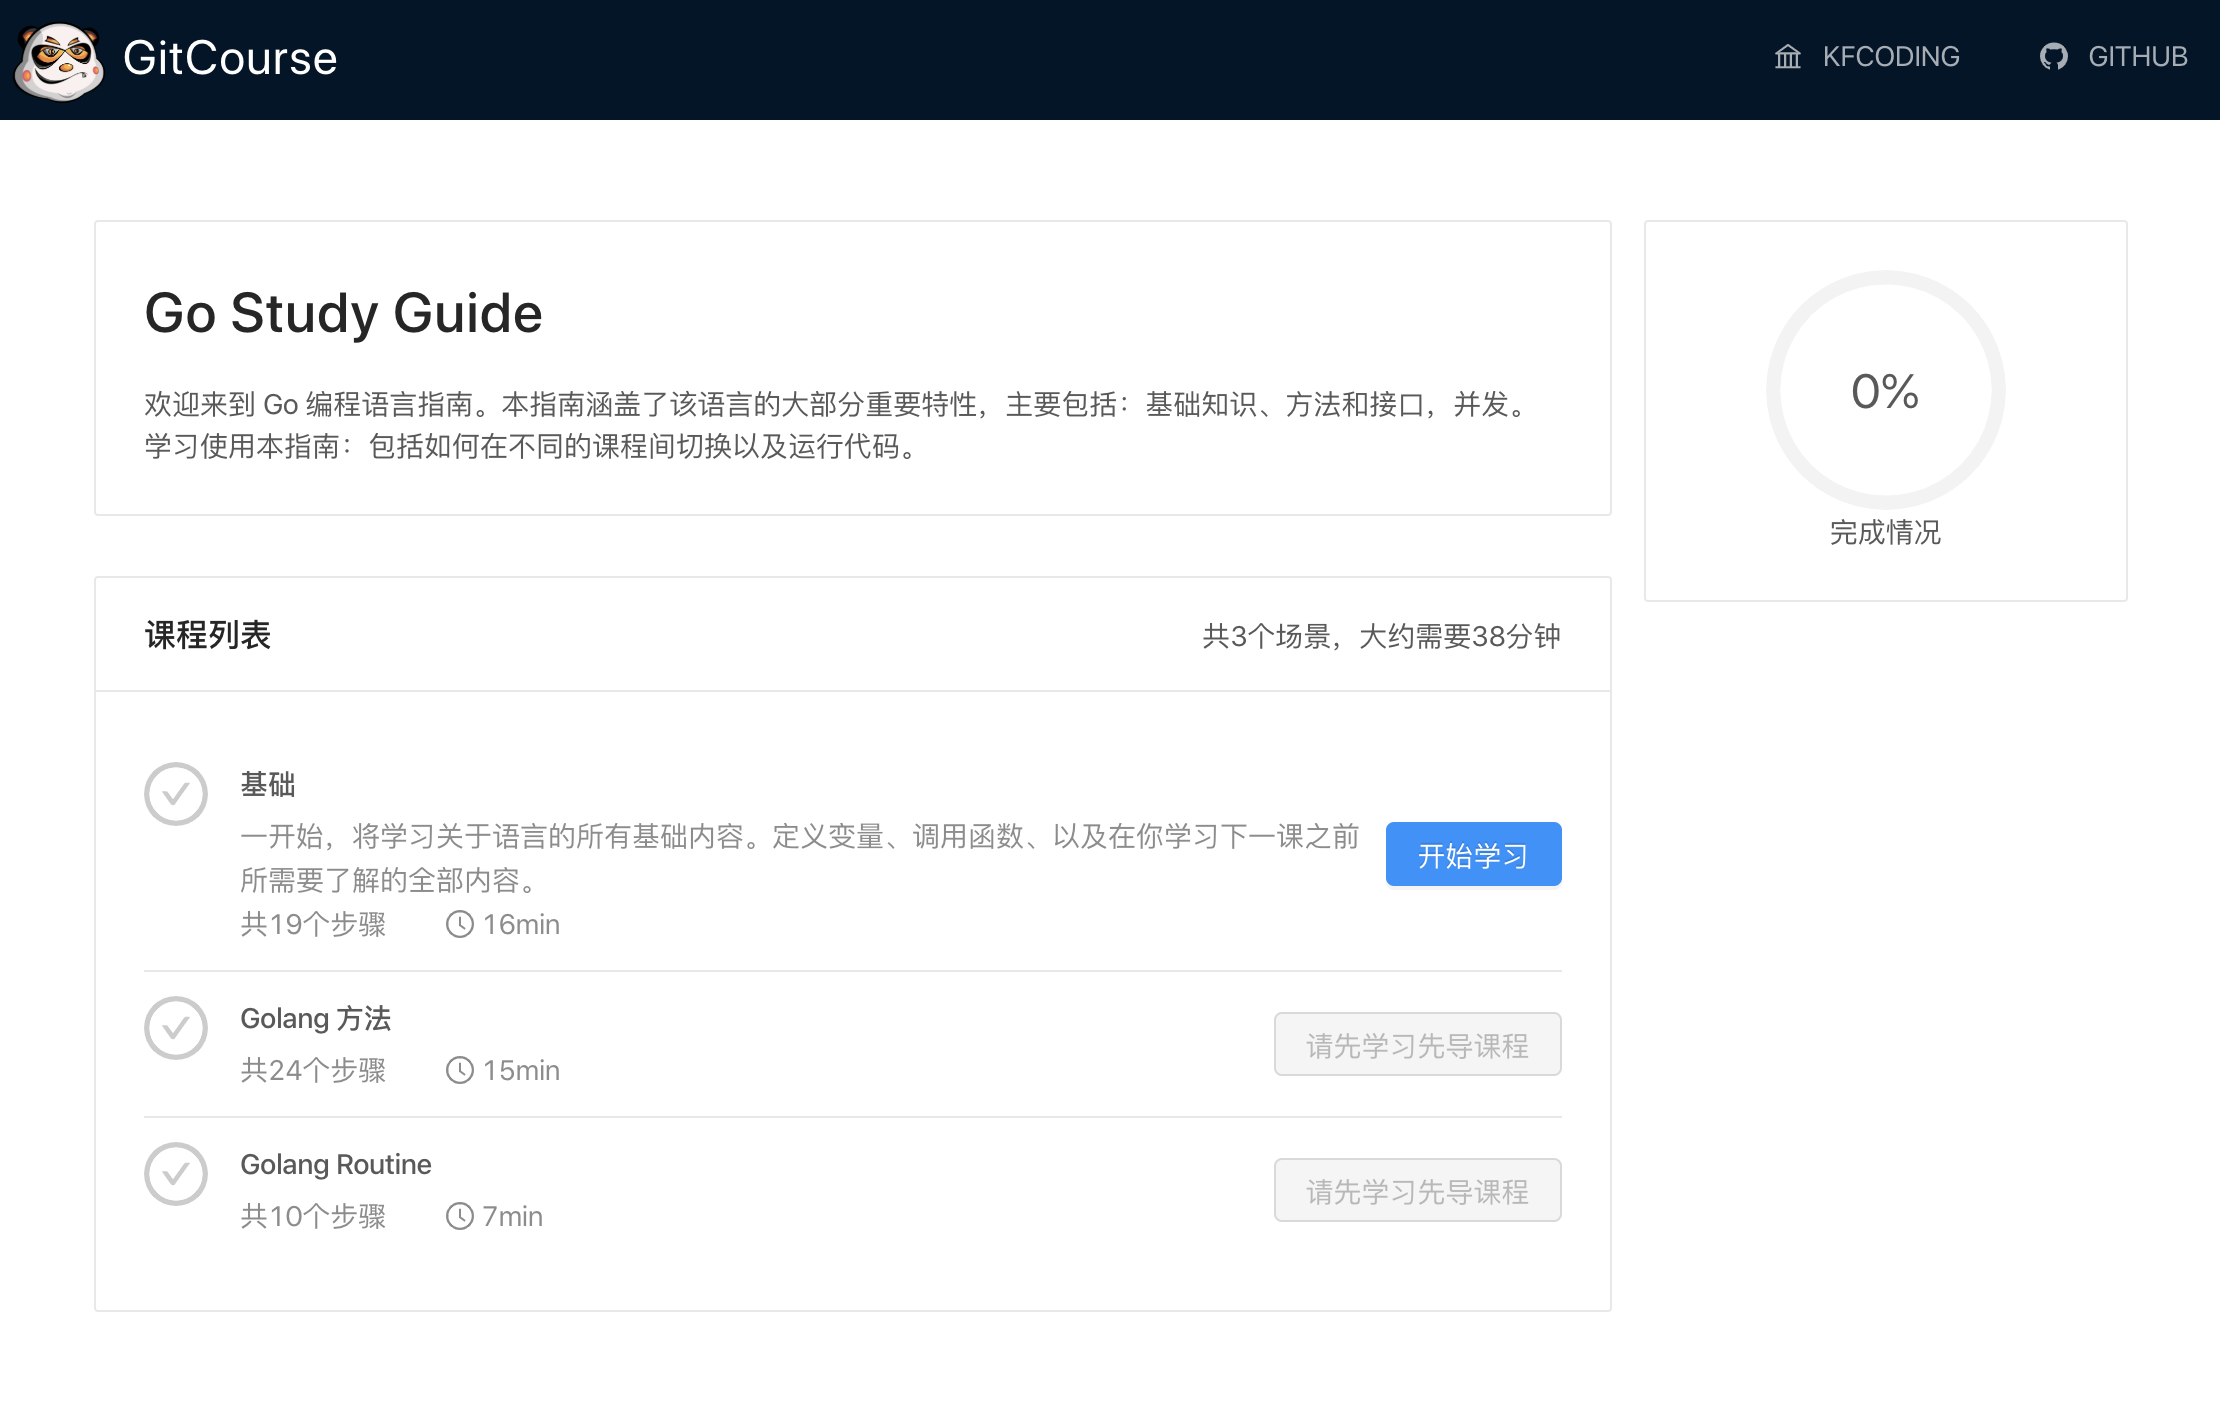Select the Golang Routine course title
Image resolution: width=2220 pixels, height=1414 pixels.
click(x=336, y=1164)
